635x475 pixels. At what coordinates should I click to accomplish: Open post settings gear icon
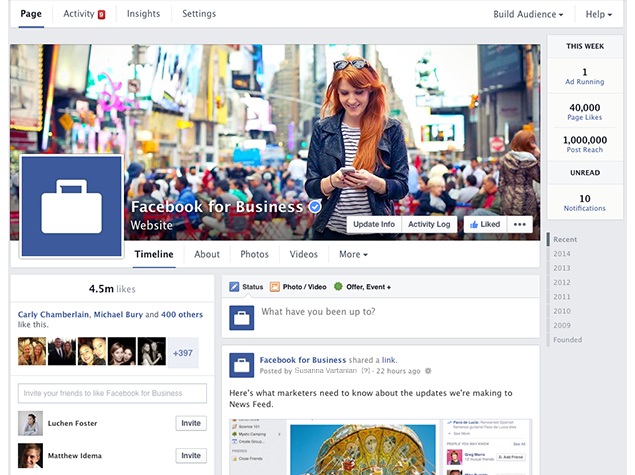428,371
